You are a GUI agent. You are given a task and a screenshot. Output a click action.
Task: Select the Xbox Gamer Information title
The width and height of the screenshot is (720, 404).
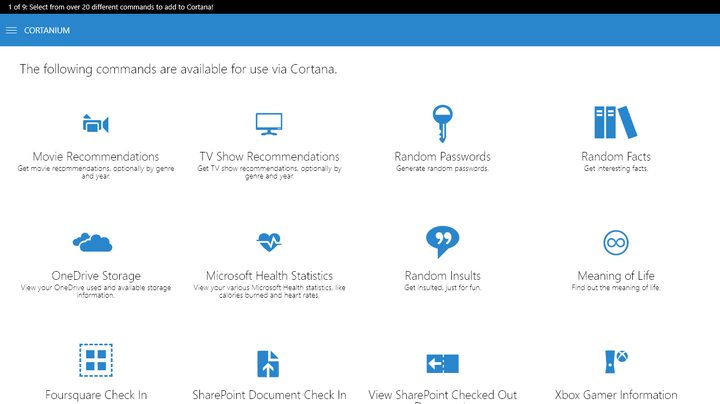pos(616,395)
